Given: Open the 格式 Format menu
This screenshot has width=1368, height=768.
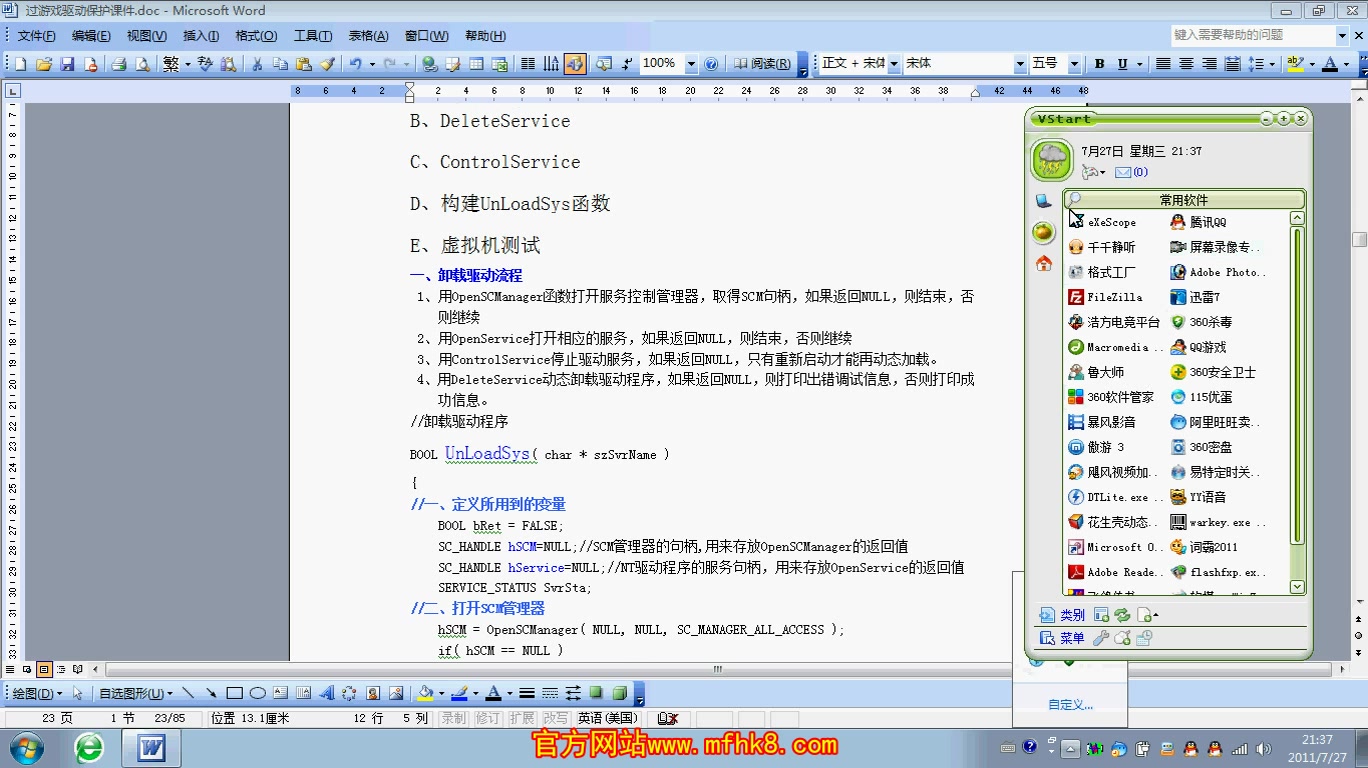Looking at the screenshot, I should pyautogui.click(x=256, y=36).
